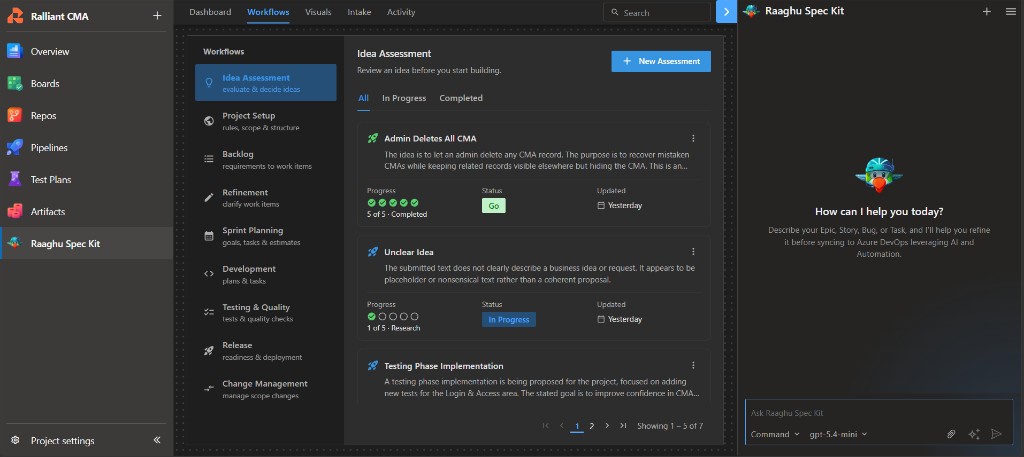The height and width of the screenshot is (457, 1024).
Task: Click the New Assessment button
Action: click(x=661, y=61)
